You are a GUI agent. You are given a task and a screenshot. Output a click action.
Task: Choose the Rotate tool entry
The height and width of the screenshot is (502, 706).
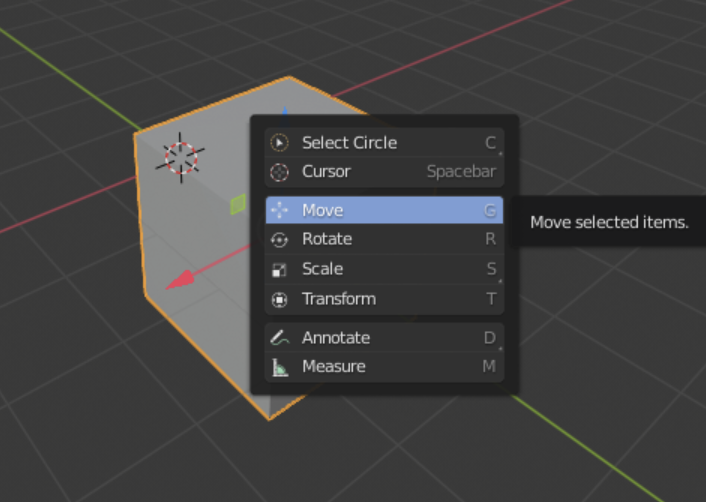[384, 239]
